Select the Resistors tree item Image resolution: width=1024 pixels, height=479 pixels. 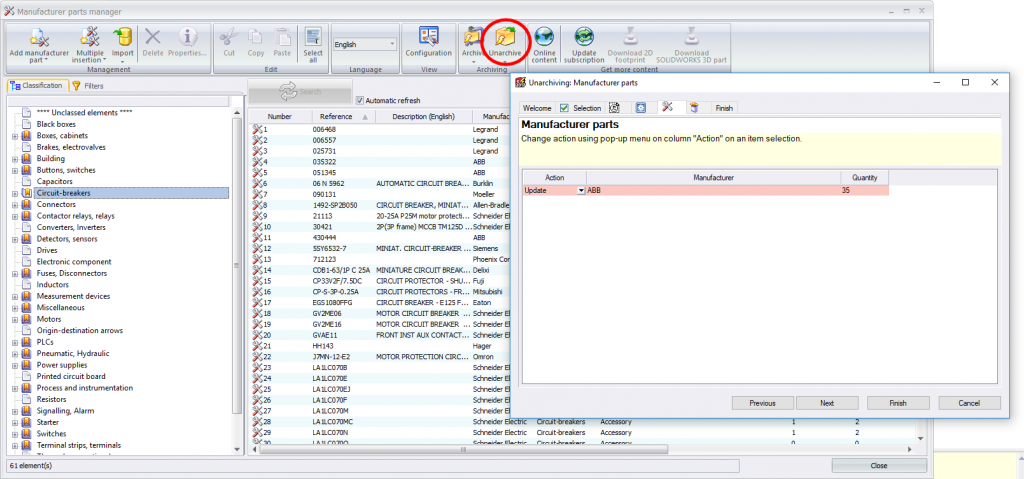[51, 399]
